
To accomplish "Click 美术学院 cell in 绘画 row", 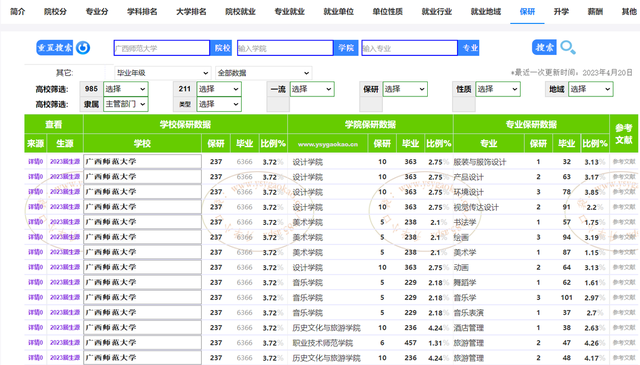I will [308, 237].
